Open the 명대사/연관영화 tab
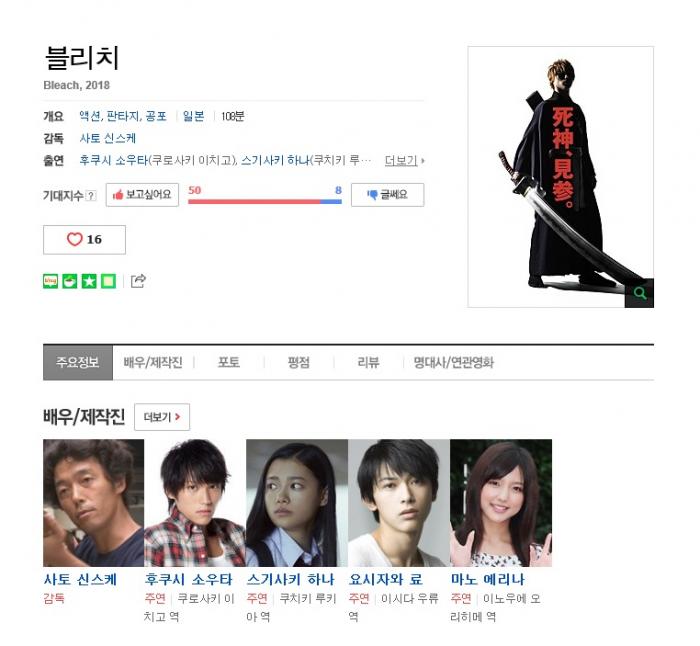Viewport: 700px width, 646px height. pyautogui.click(x=454, y=363)
